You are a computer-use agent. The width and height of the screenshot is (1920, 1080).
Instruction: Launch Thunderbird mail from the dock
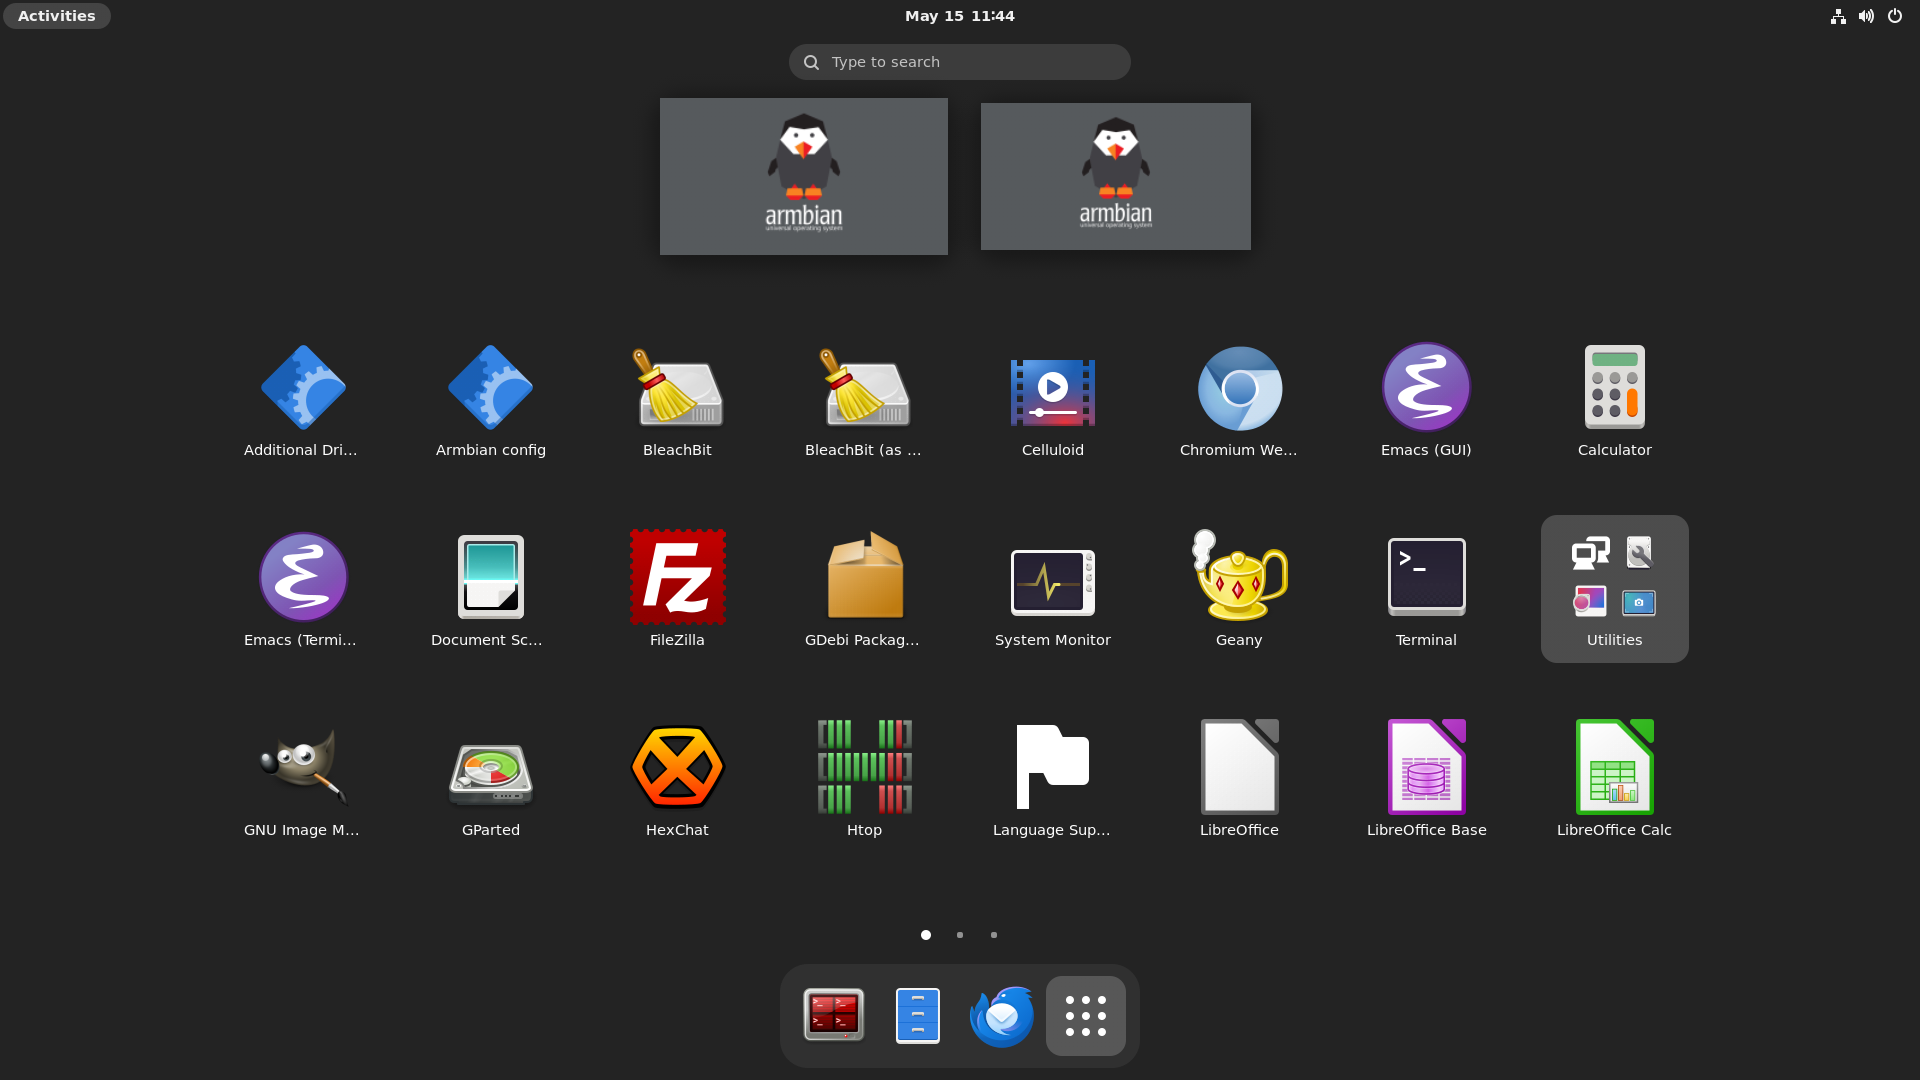1002,1016
